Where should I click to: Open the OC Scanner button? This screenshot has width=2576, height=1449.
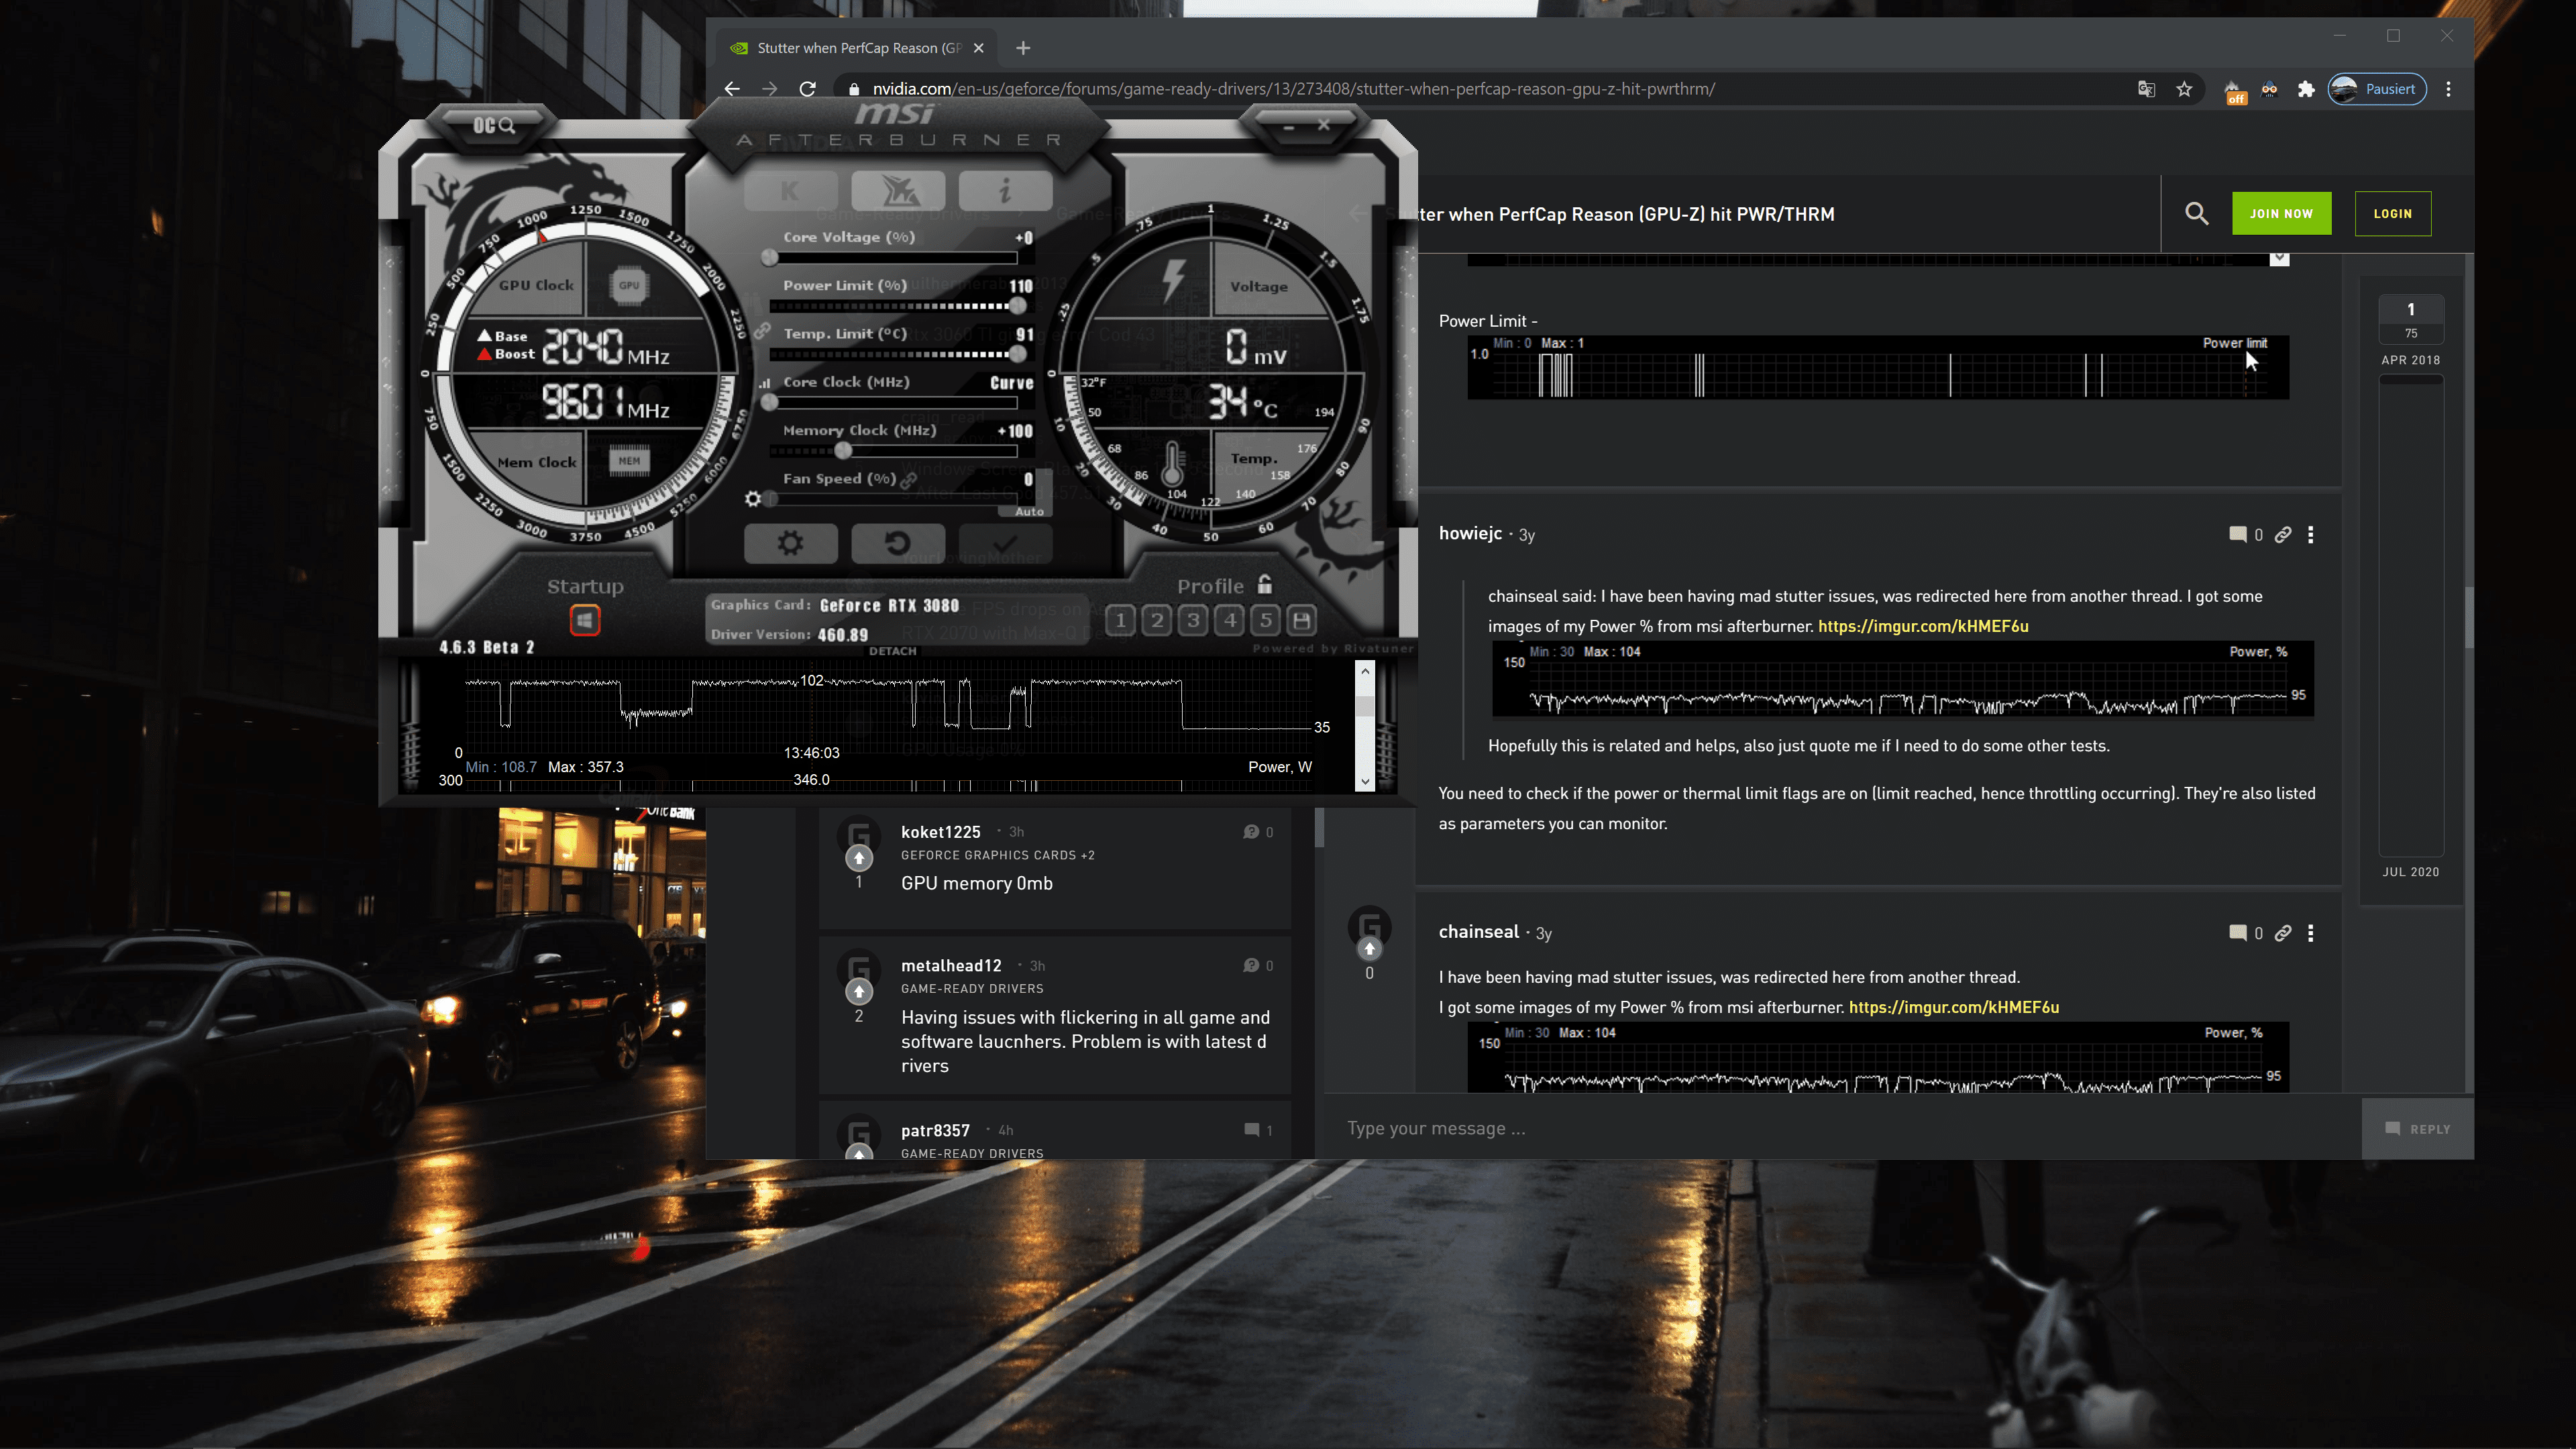pos(493,125)
